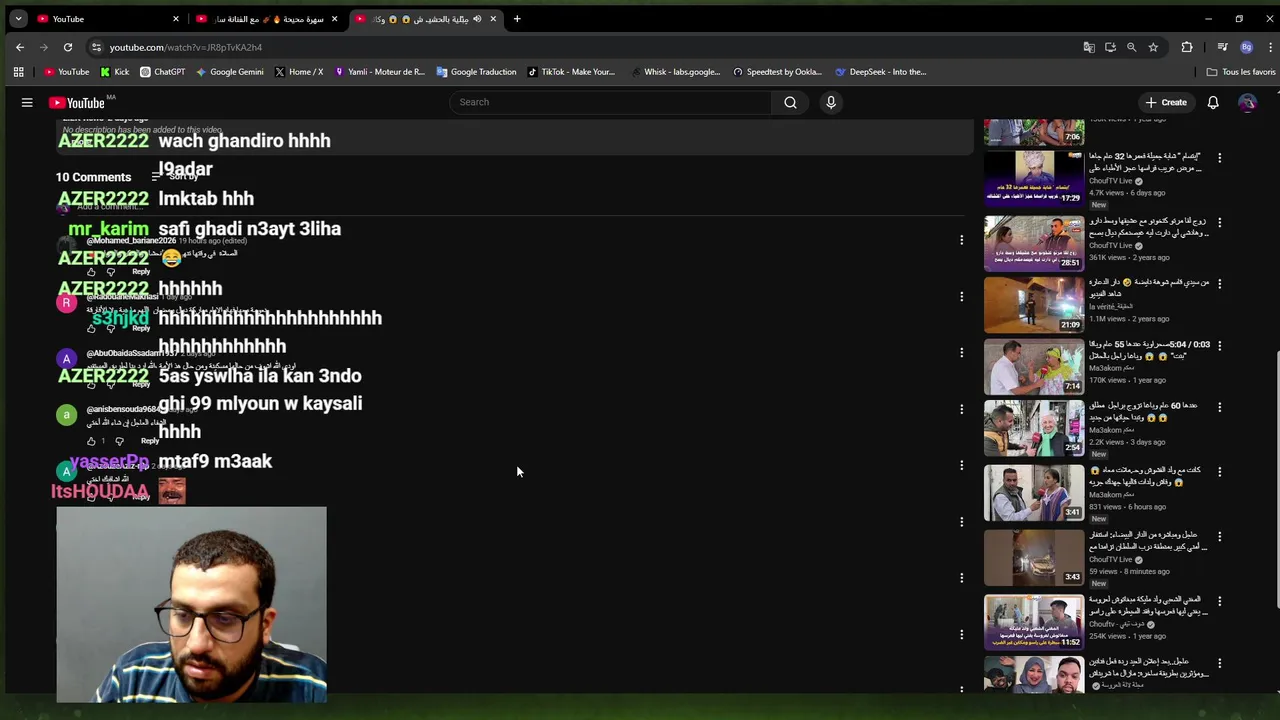The image size is (1280, 720).
Task: Click the YouTube logo to go home
Action: coord(78,102)
